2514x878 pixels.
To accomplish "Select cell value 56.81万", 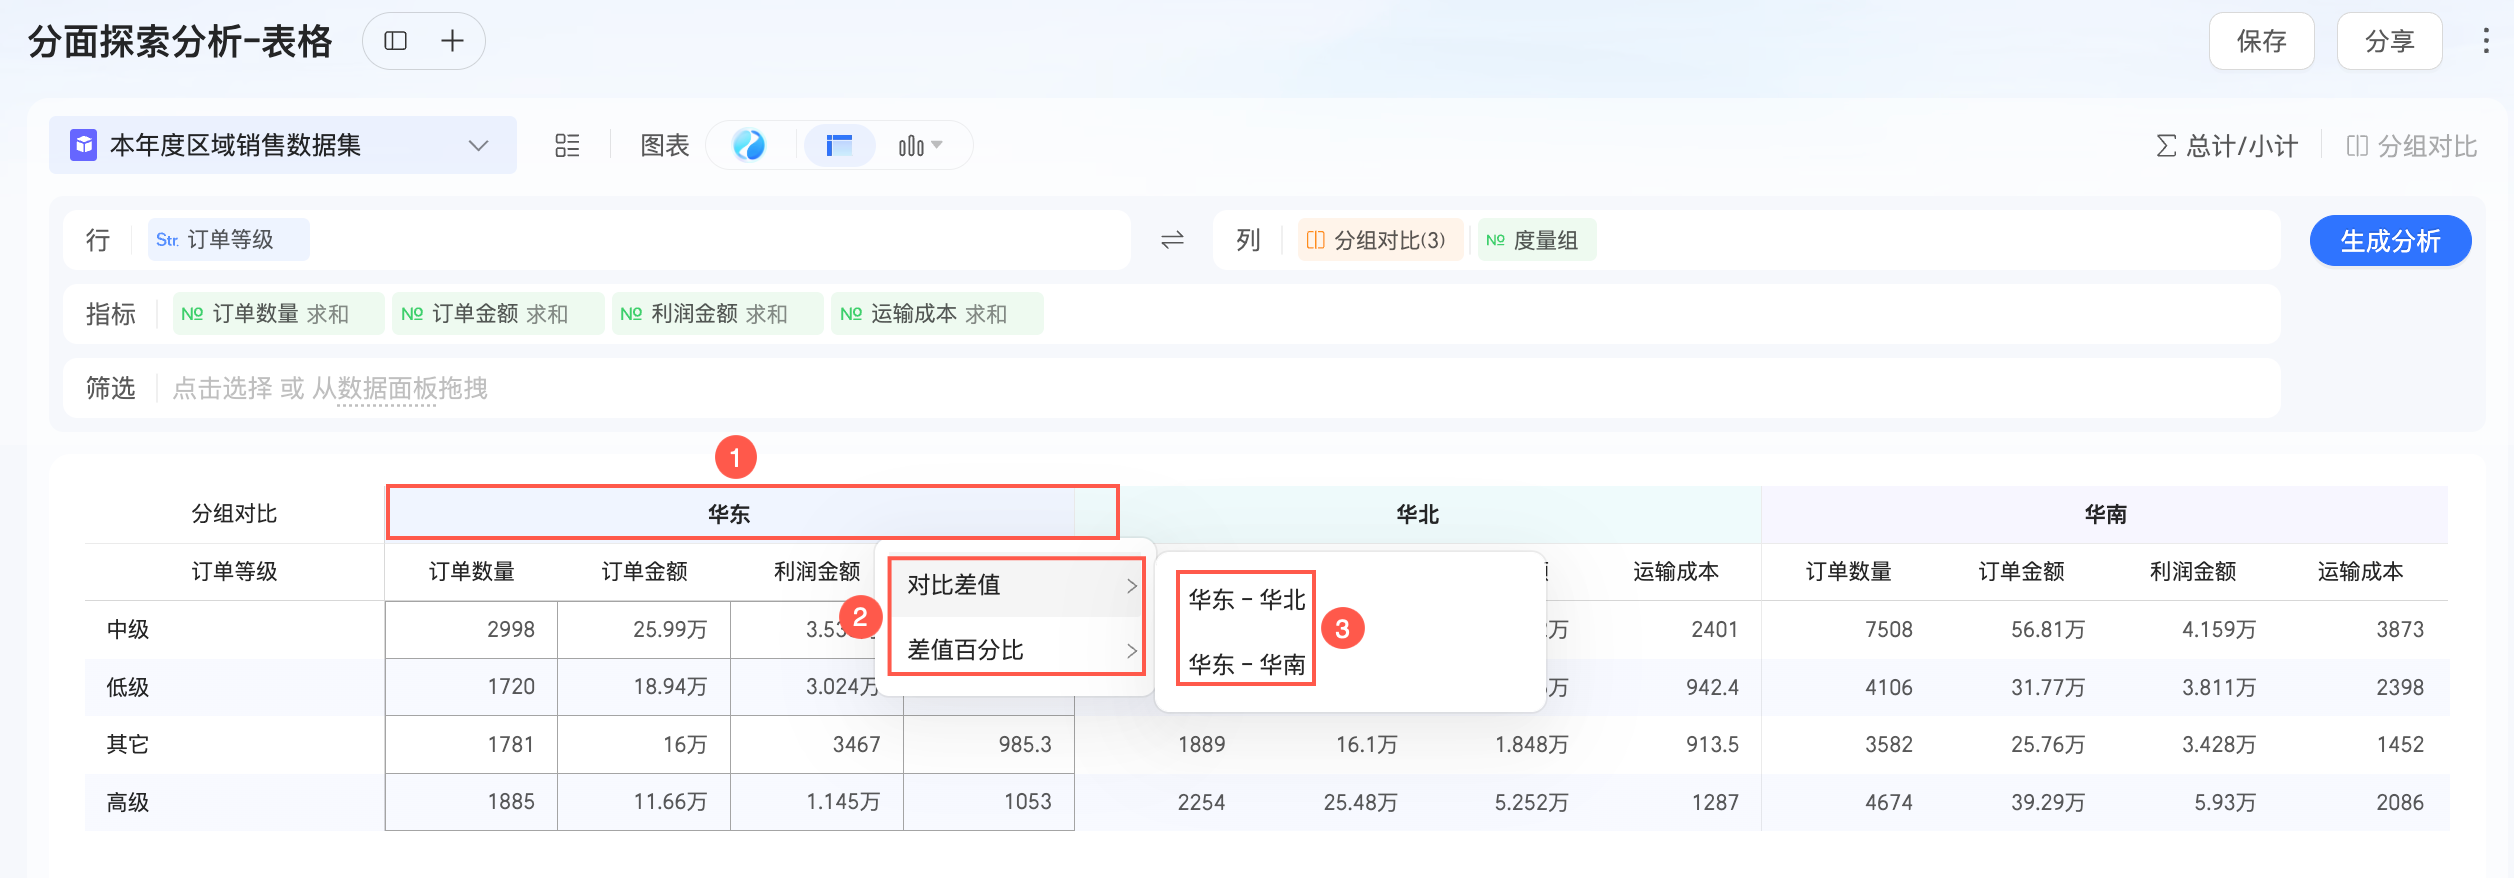I will click(2048, 630).
